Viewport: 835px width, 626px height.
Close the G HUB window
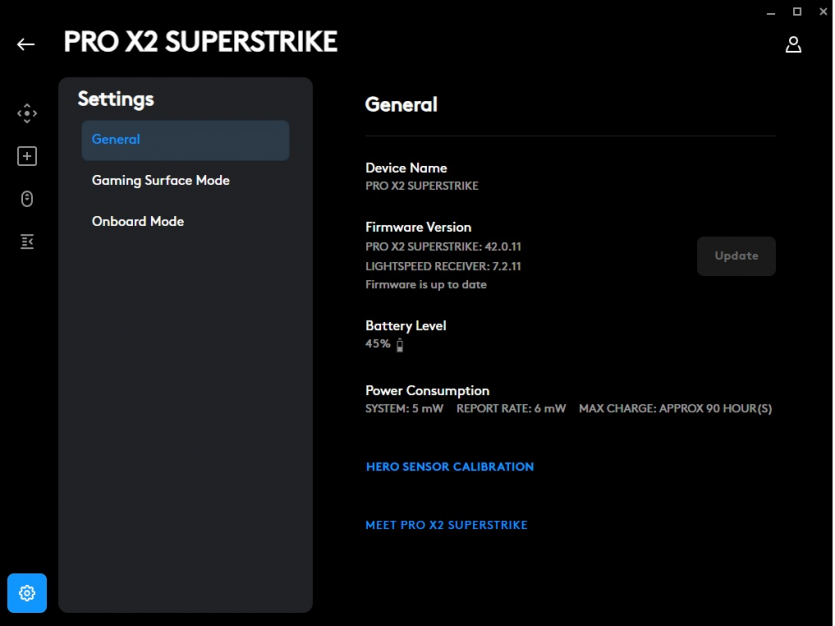point(822,11)
